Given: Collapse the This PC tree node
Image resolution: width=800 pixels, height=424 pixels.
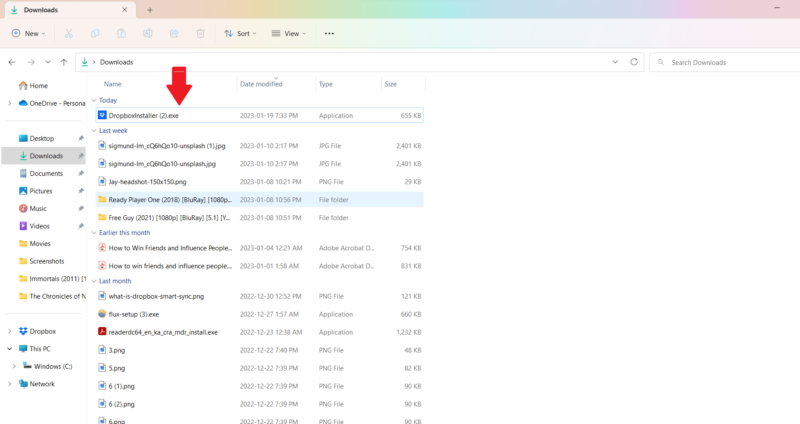Looking at the screenshot, I should coord(10,349).
